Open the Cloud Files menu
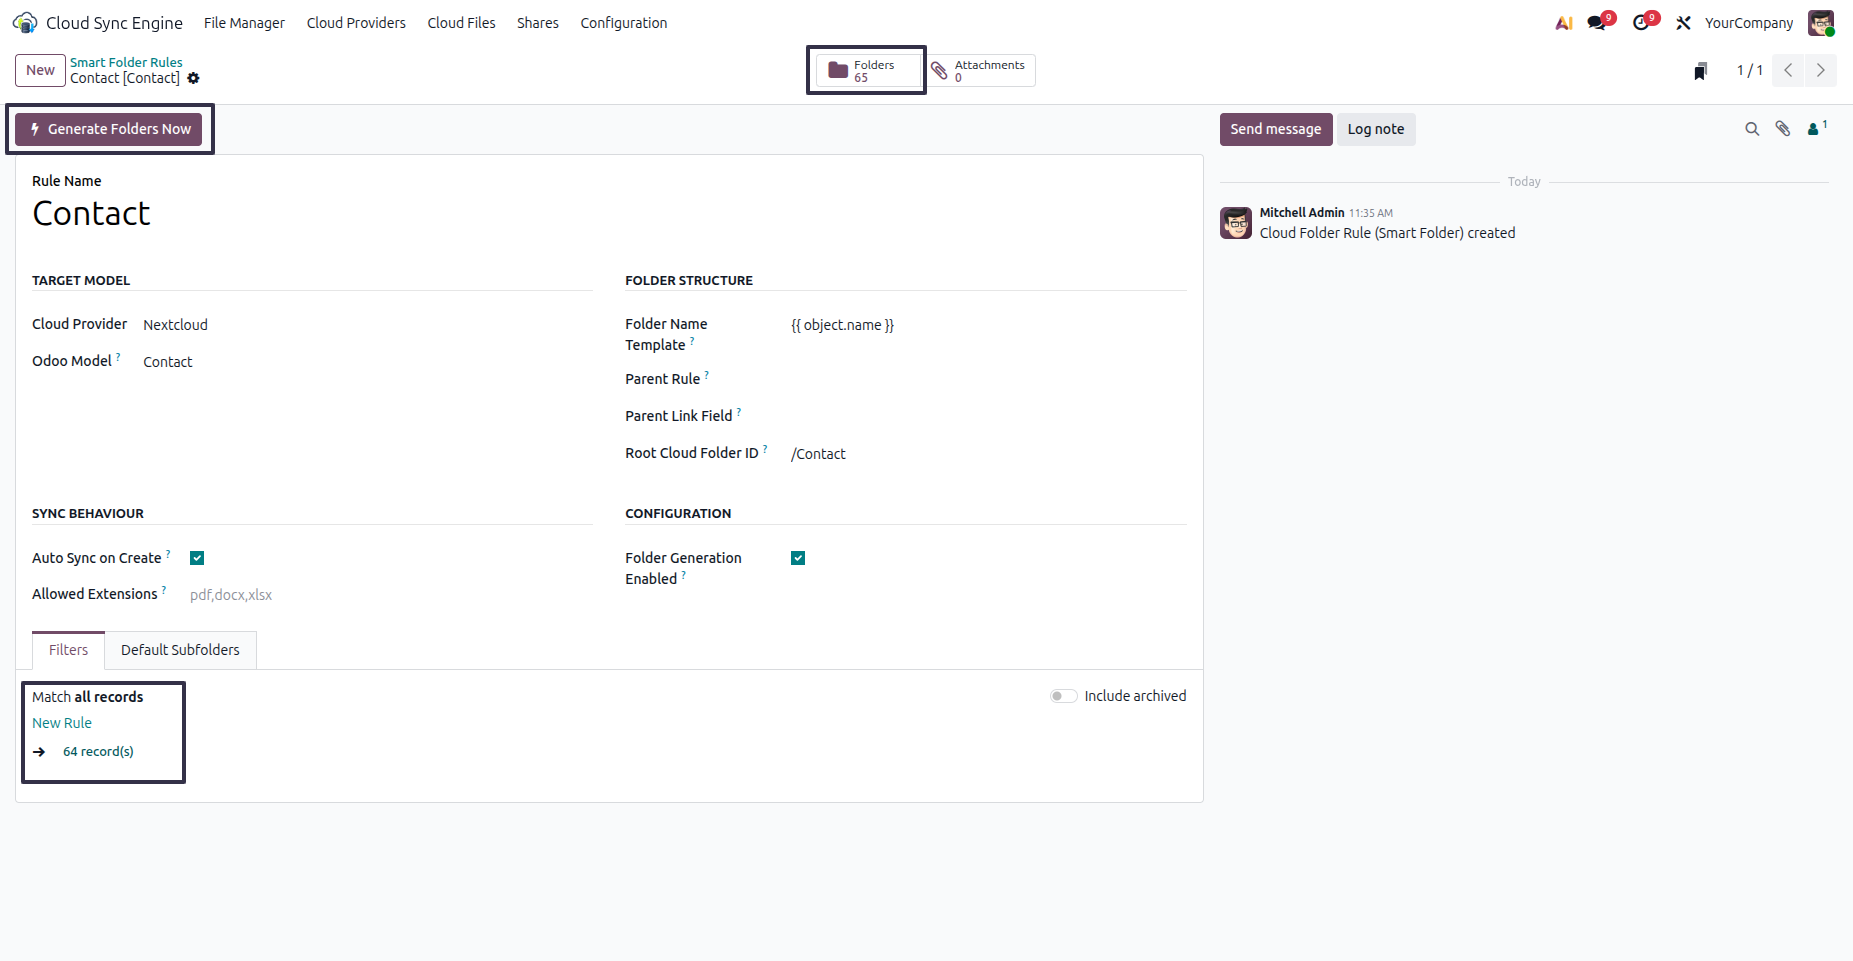1853x961 pixels. (x=461, y=23)
